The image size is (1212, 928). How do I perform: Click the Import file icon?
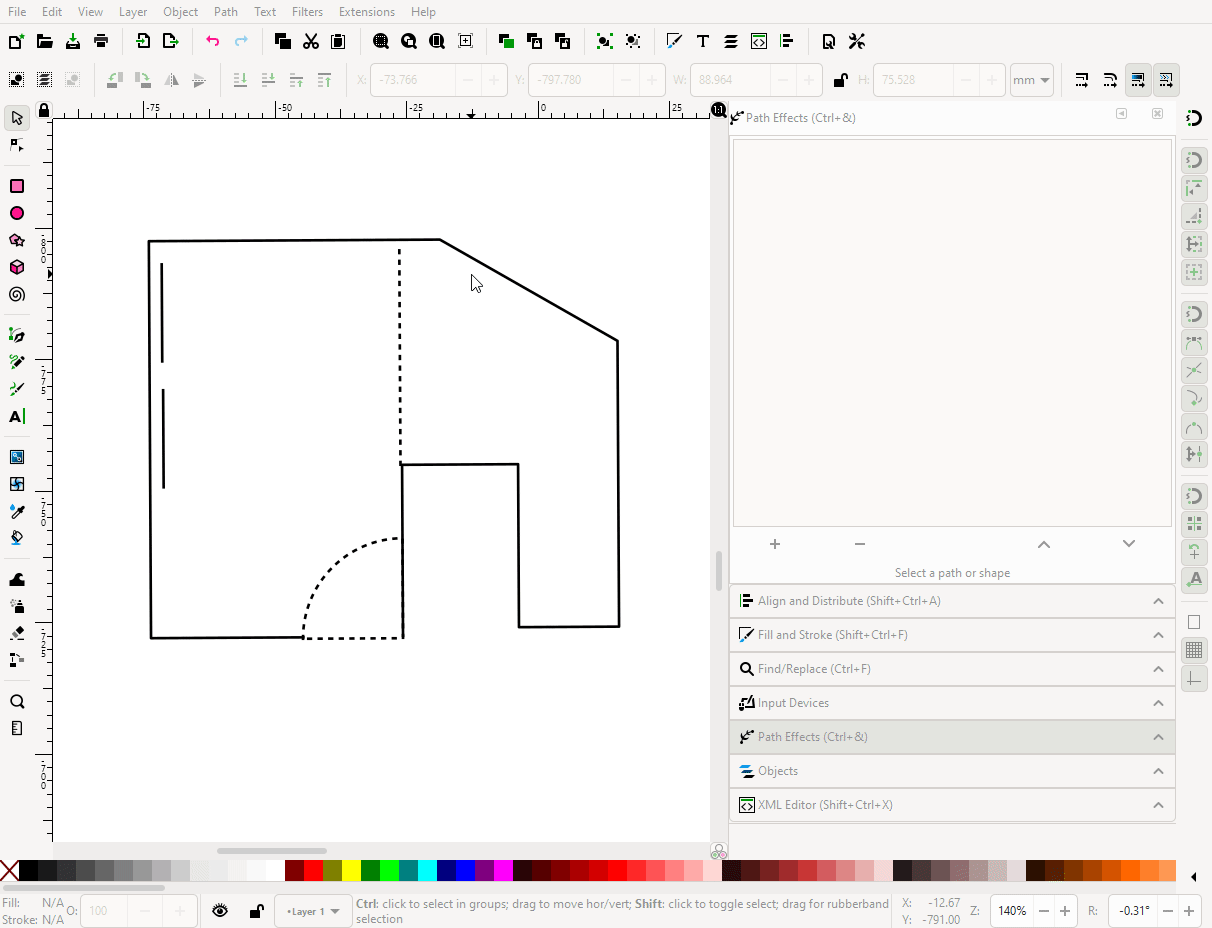143,41
